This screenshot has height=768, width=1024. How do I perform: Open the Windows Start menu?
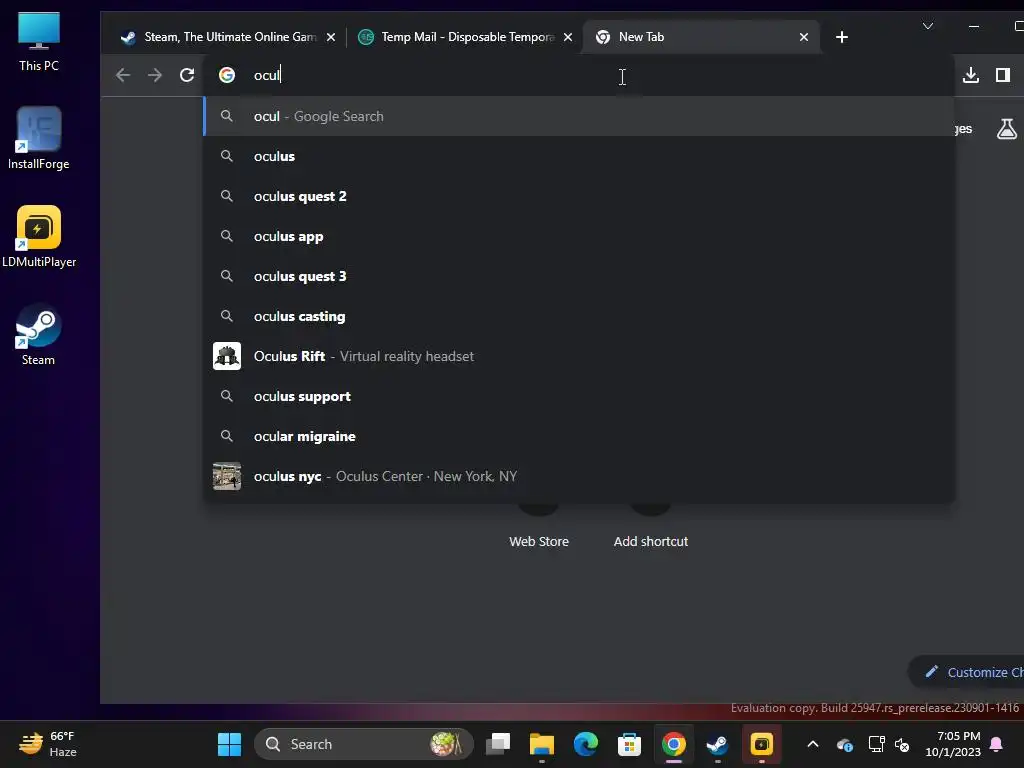pyautogui.click(x=229, y=744)
